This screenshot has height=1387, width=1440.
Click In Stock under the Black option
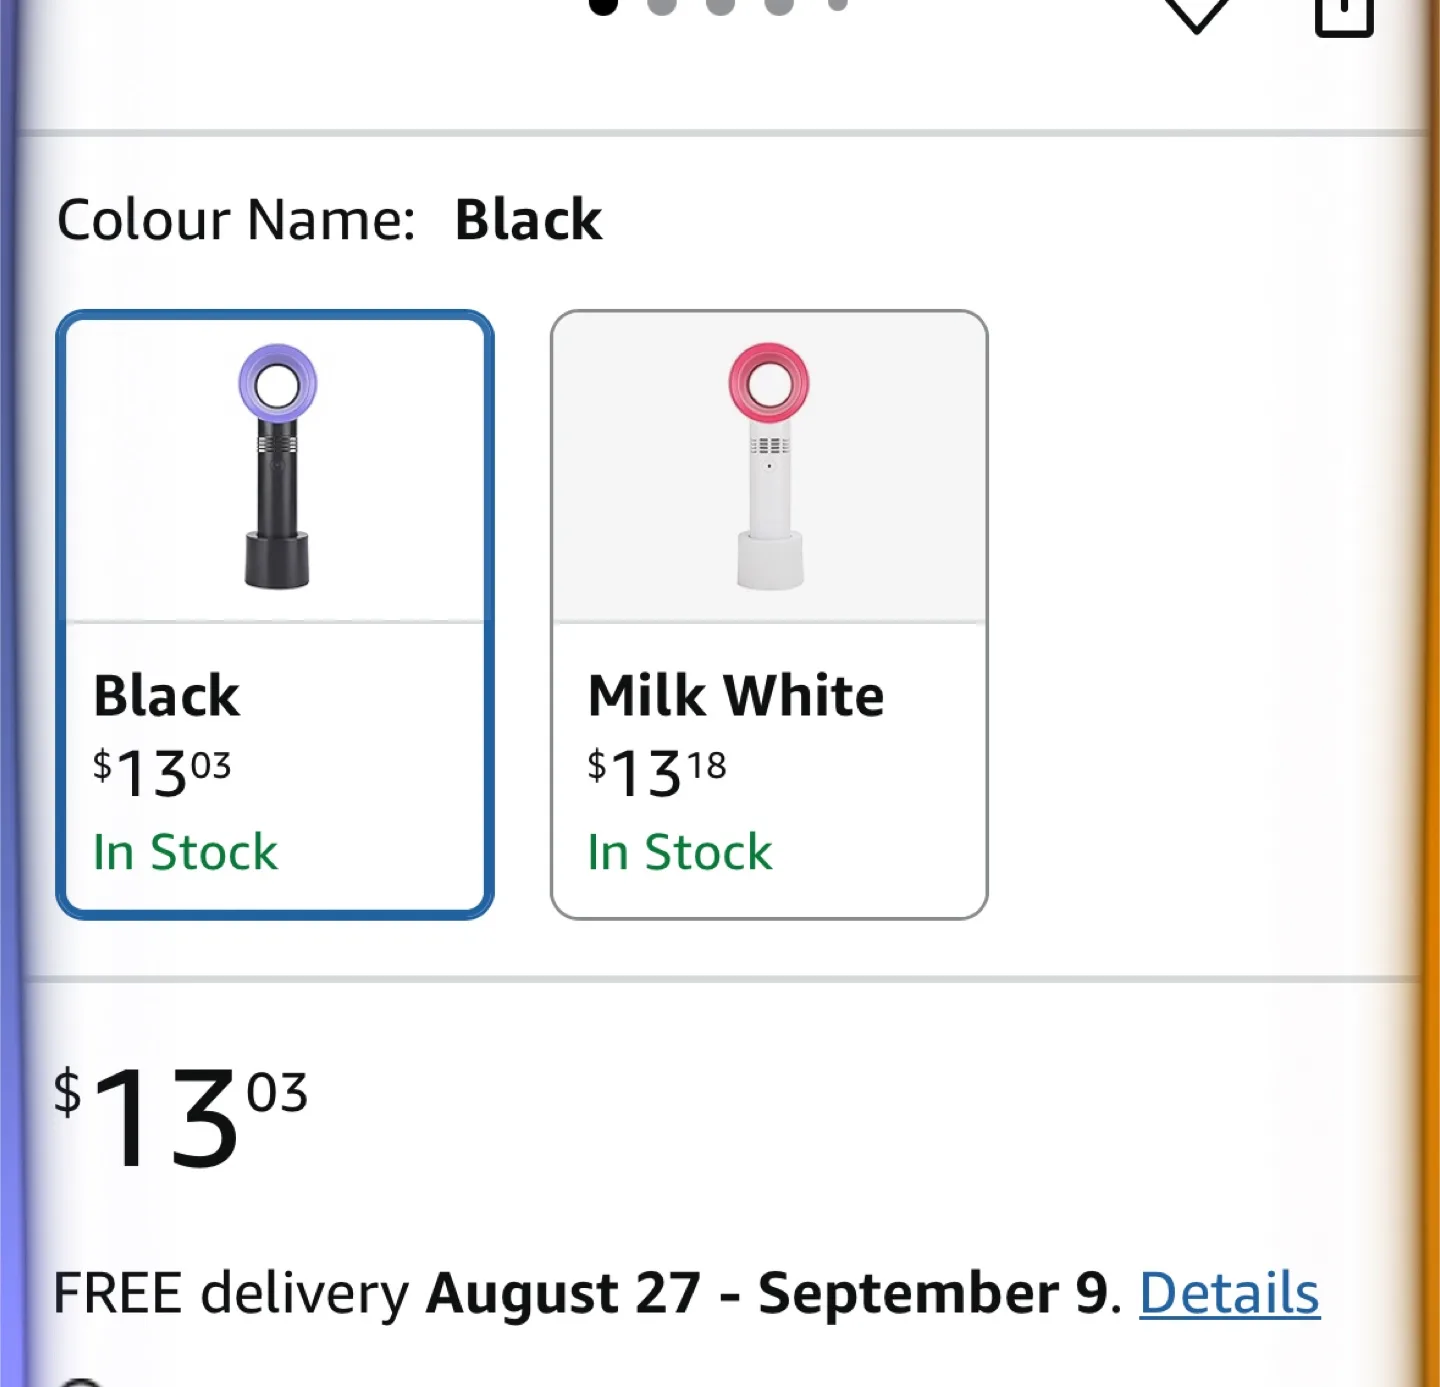(x=185, y=852)
